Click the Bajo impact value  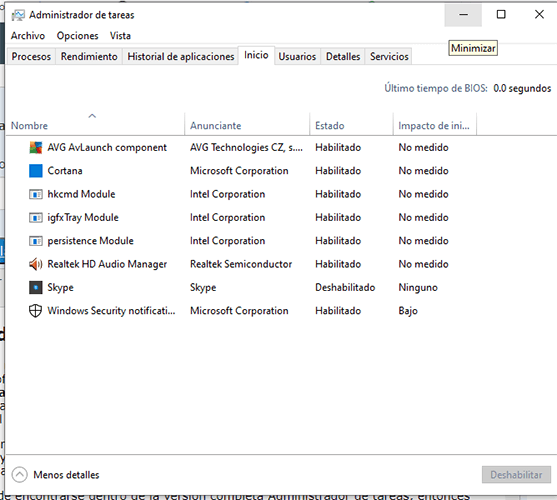click(408, 311)
